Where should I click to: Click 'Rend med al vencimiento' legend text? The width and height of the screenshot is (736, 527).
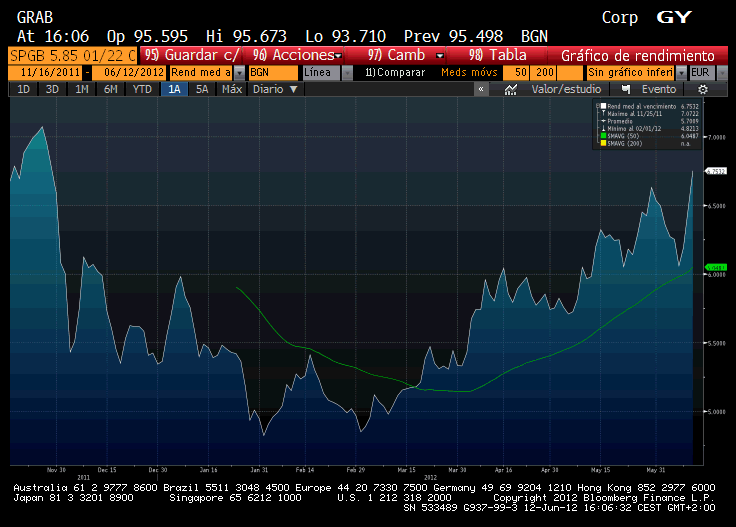tap(642, 106)
